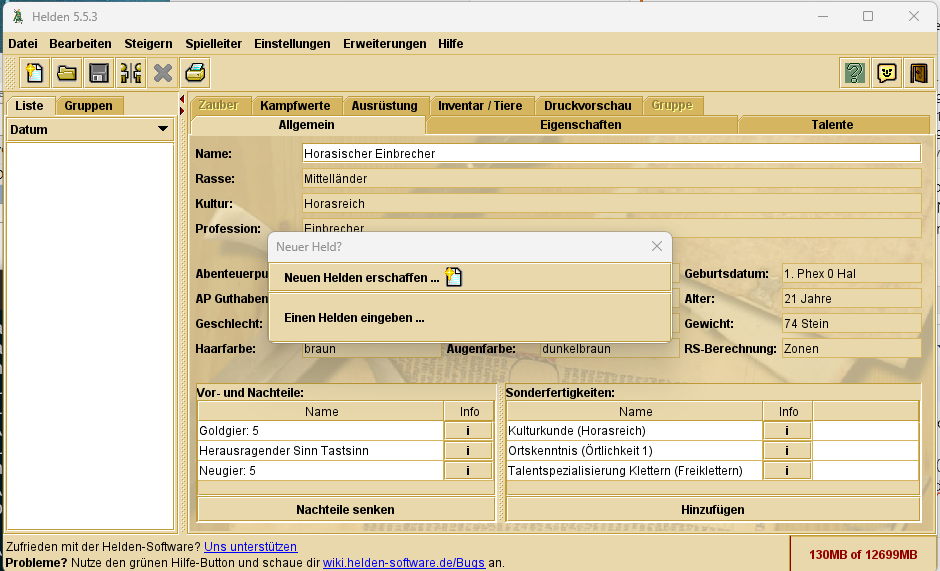Click the new hero toolbar icon

tap(34, 73)
